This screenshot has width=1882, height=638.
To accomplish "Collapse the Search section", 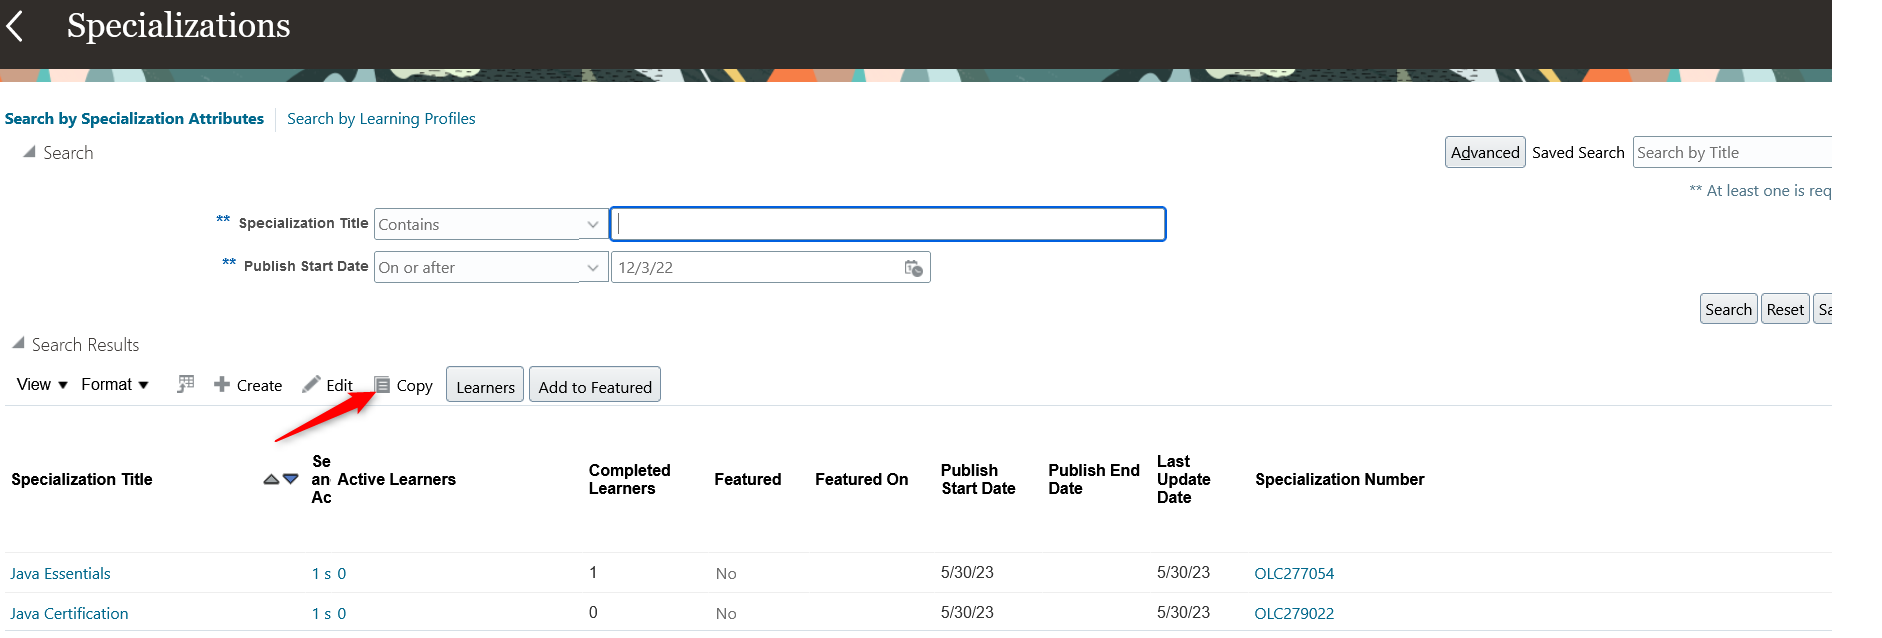I will coord(29,152).
